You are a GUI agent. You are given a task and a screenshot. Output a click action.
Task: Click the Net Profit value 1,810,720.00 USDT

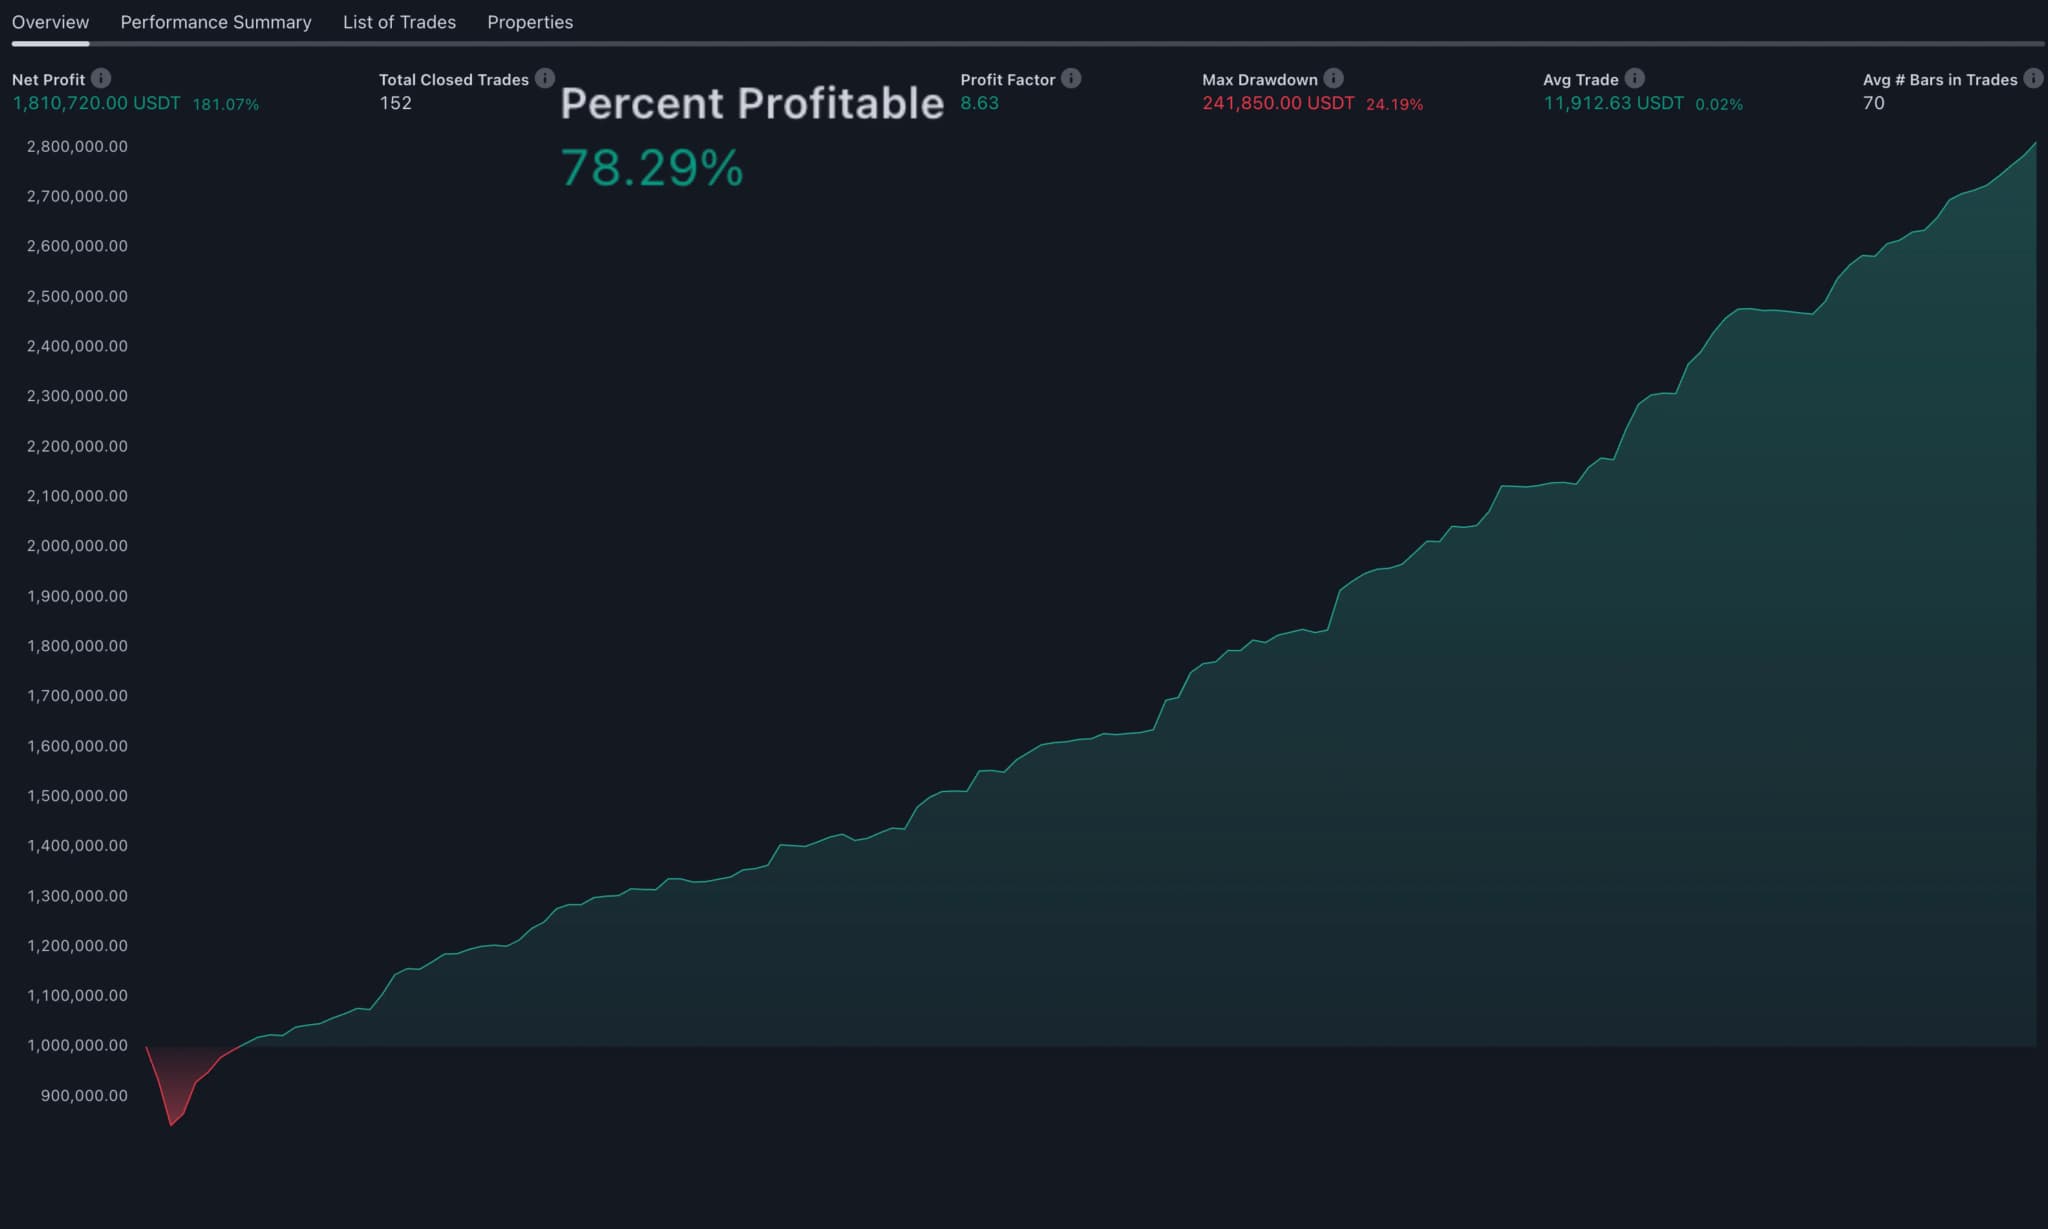tap(96, 102)
